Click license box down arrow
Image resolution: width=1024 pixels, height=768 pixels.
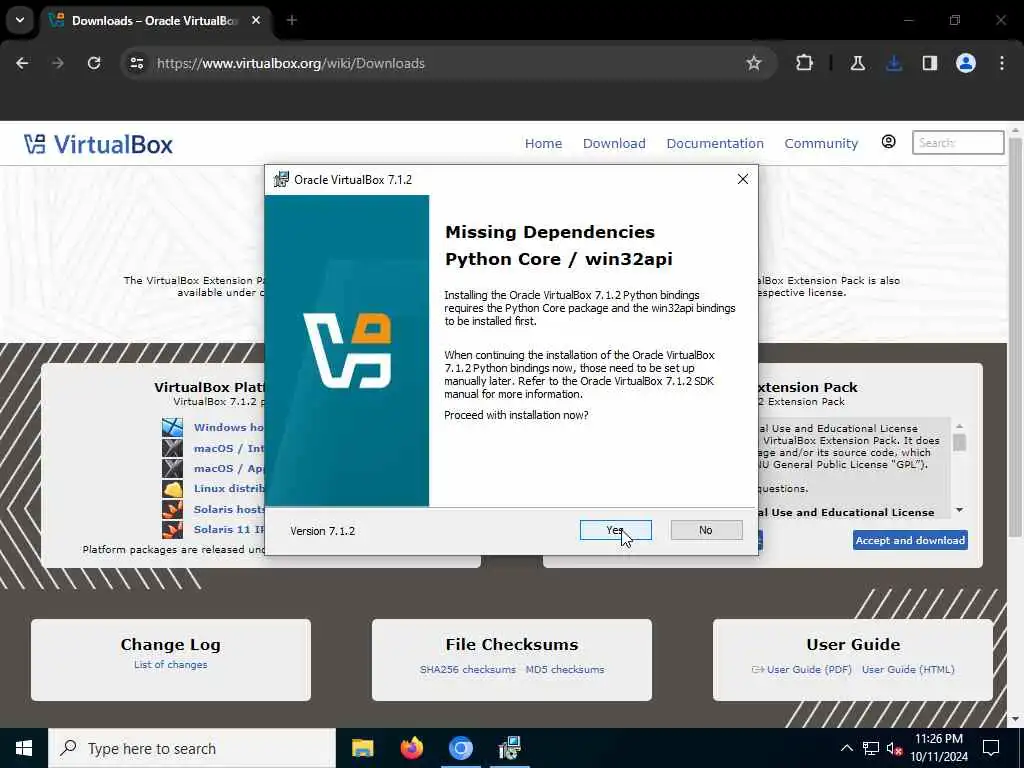point(959,510)
